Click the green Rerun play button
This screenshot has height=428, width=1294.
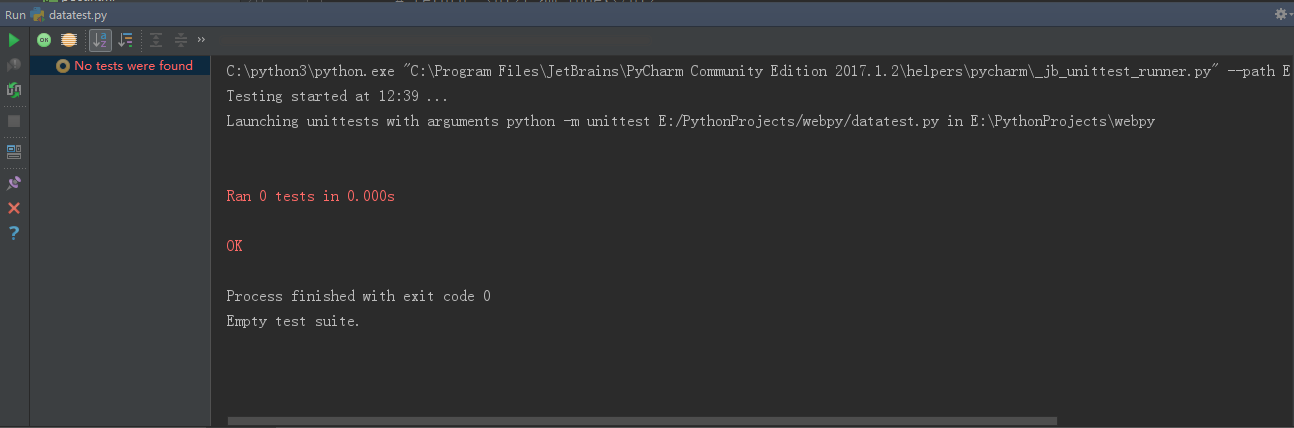[x=14, y=40]
